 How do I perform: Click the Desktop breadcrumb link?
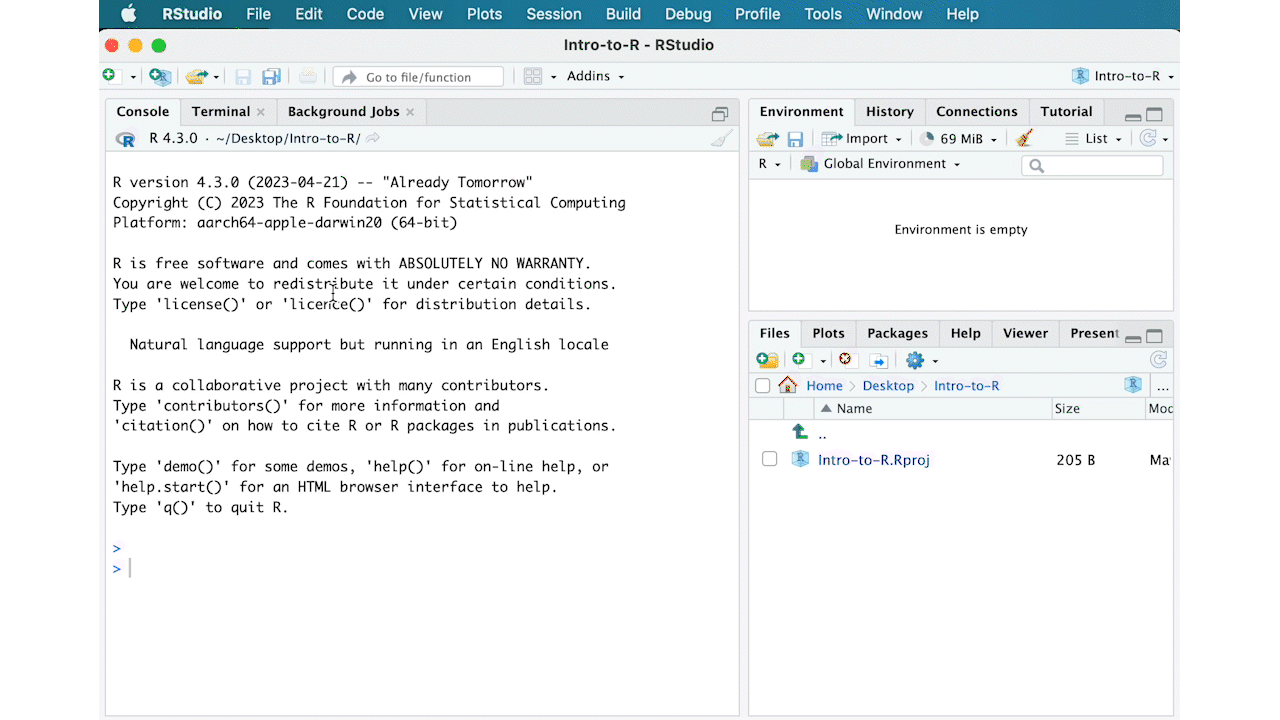pos(888,385)
